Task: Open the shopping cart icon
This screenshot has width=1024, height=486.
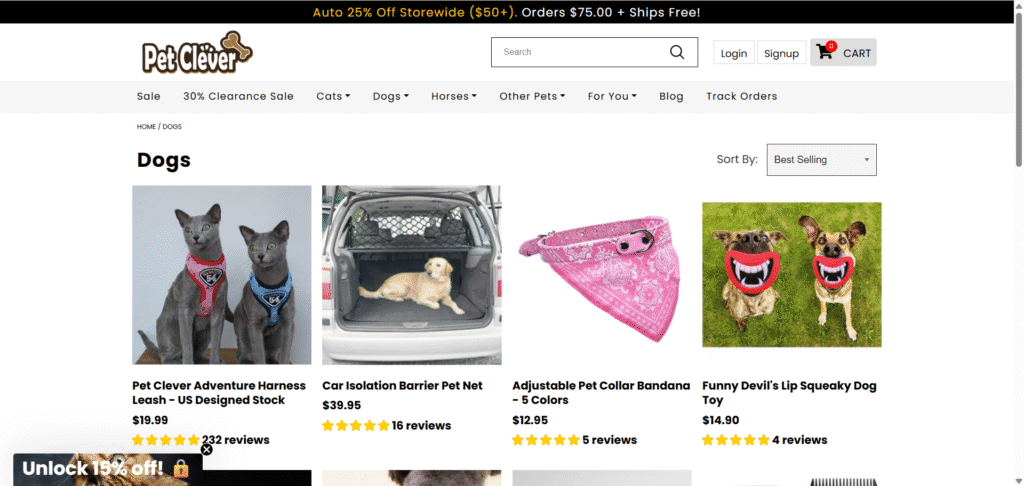Action: tap(825, 52)
